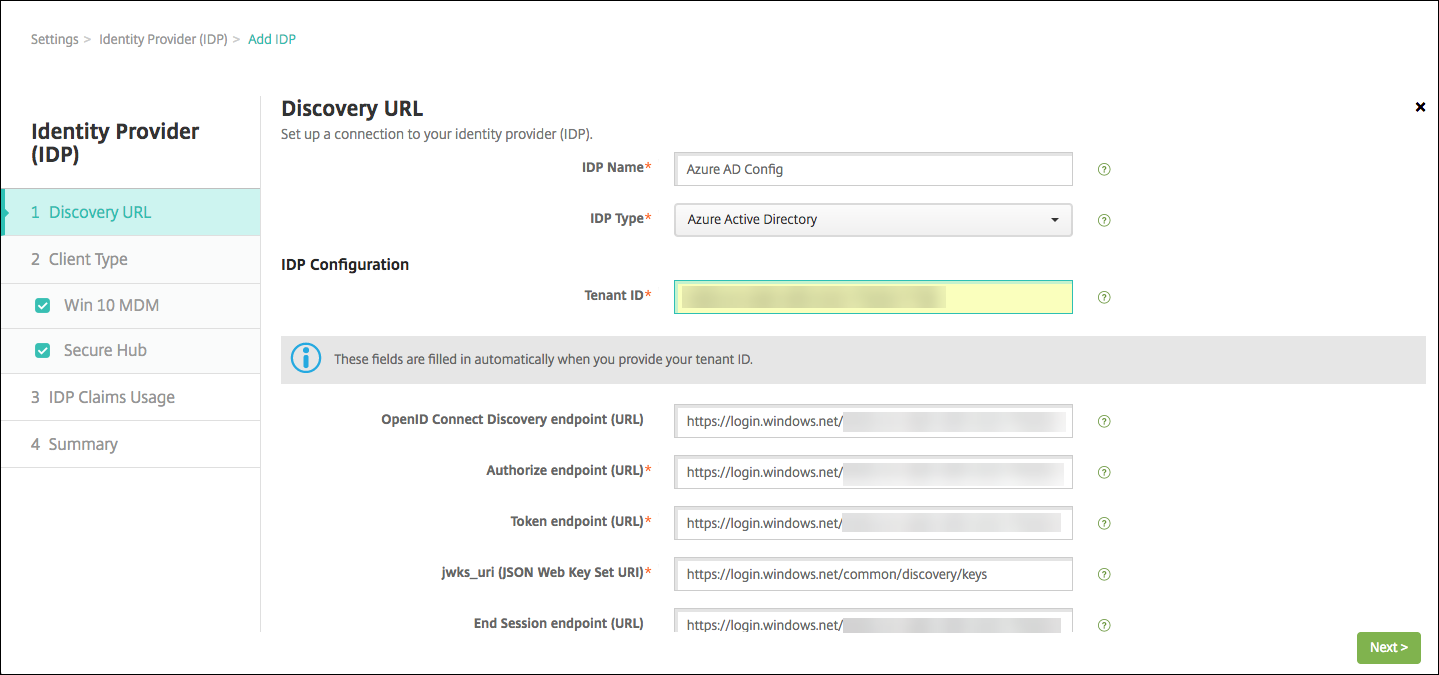Jump to the Summary step

pyautogui.click(x=83, y=444)
